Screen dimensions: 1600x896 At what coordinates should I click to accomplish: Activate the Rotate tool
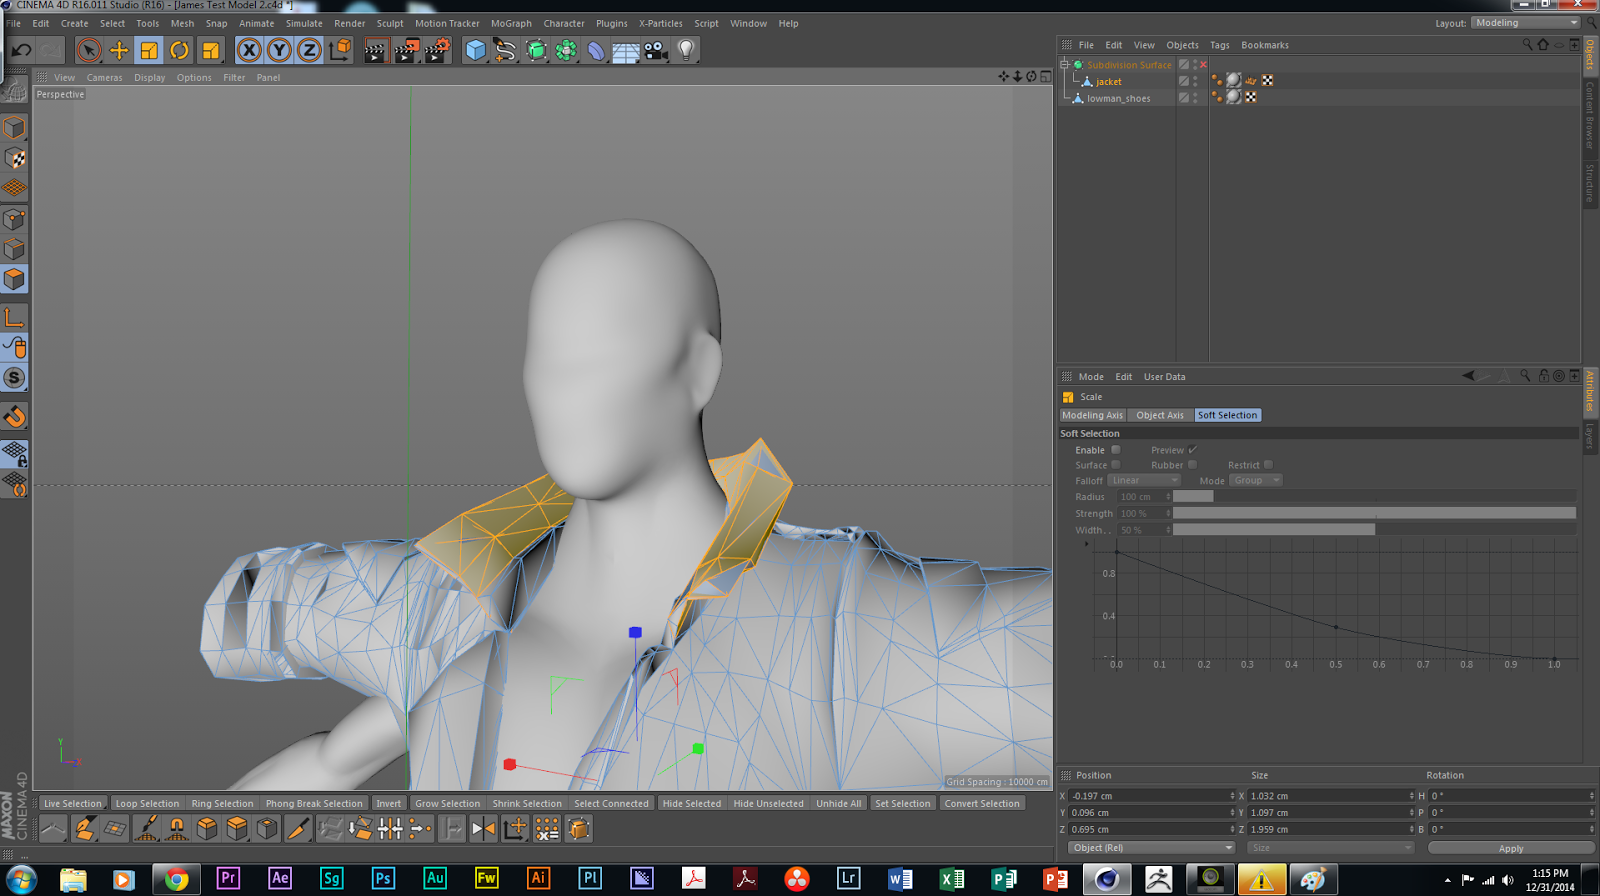(x=179, y=50)
